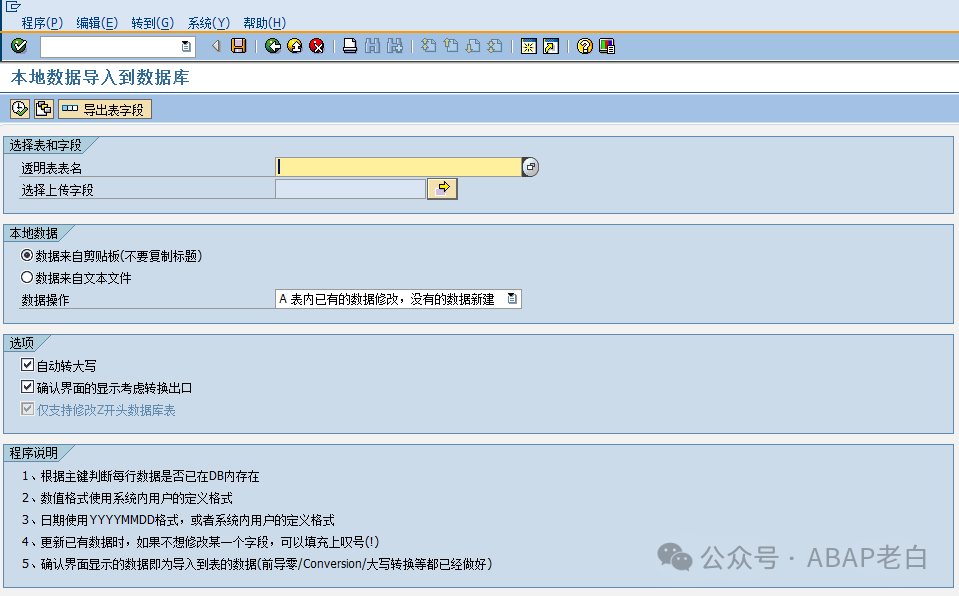Open the 程序(P) menu
Screen dimensions: 959x596
(42, 23)
